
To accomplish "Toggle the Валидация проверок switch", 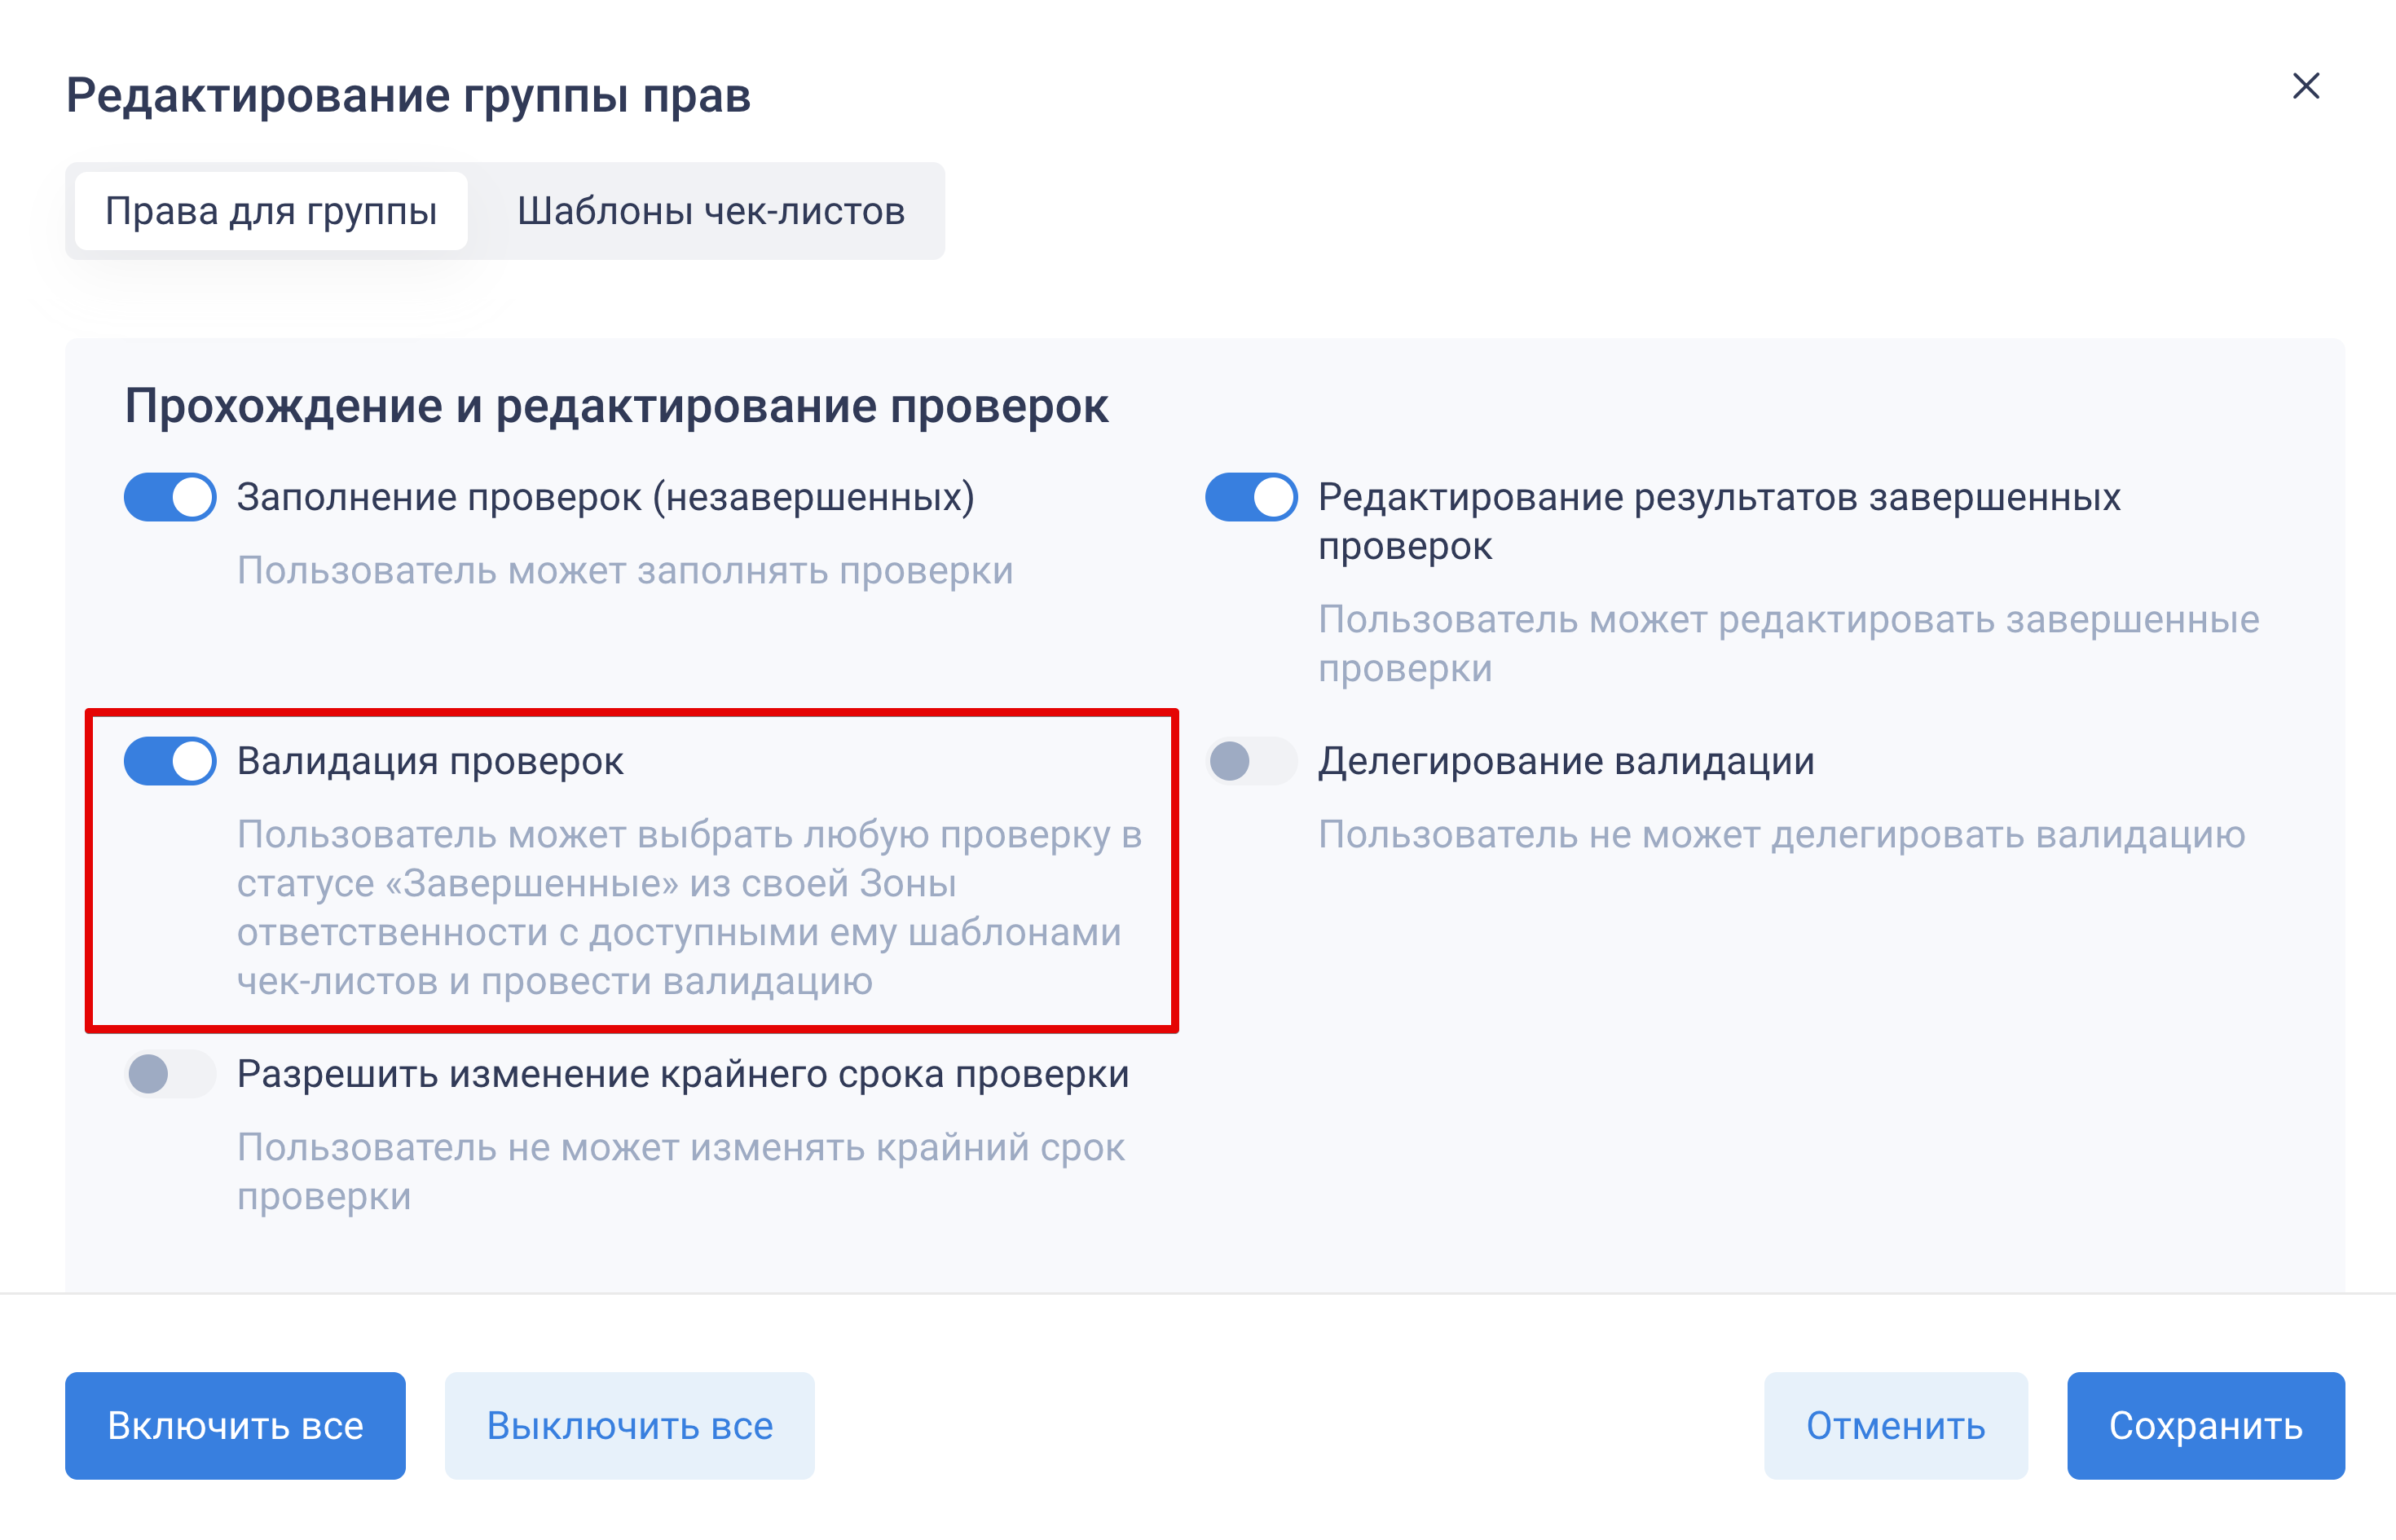I will 170,761.
